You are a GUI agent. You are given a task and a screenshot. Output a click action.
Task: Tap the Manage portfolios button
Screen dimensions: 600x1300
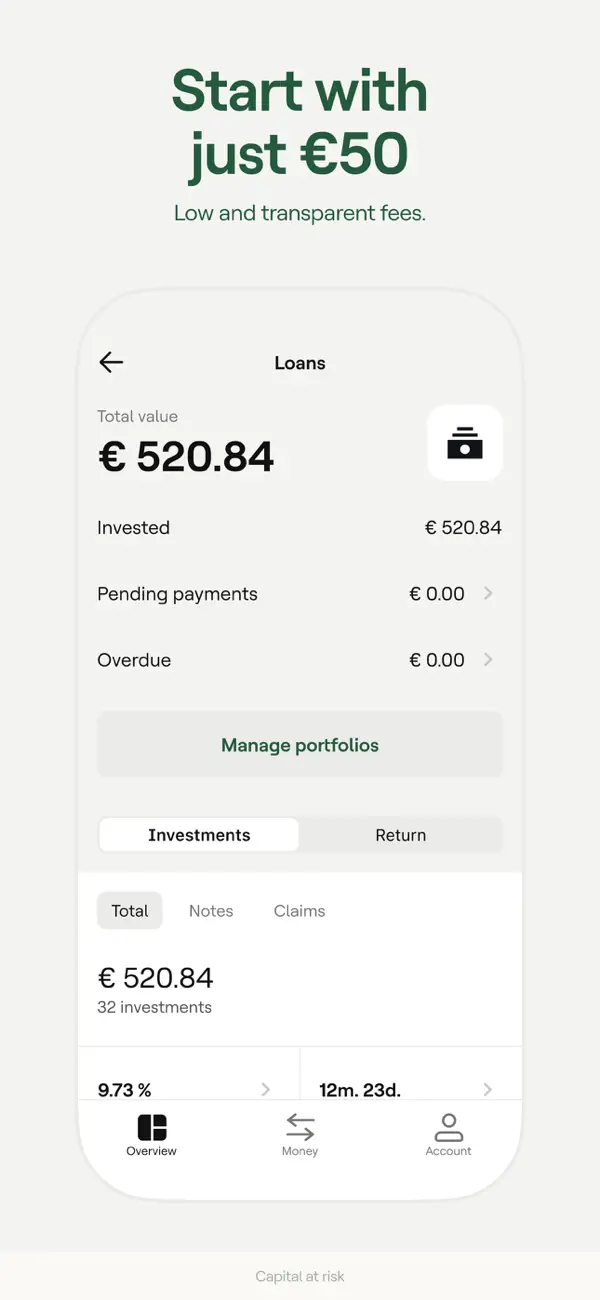pyautogui.click(x=300, y=745)
